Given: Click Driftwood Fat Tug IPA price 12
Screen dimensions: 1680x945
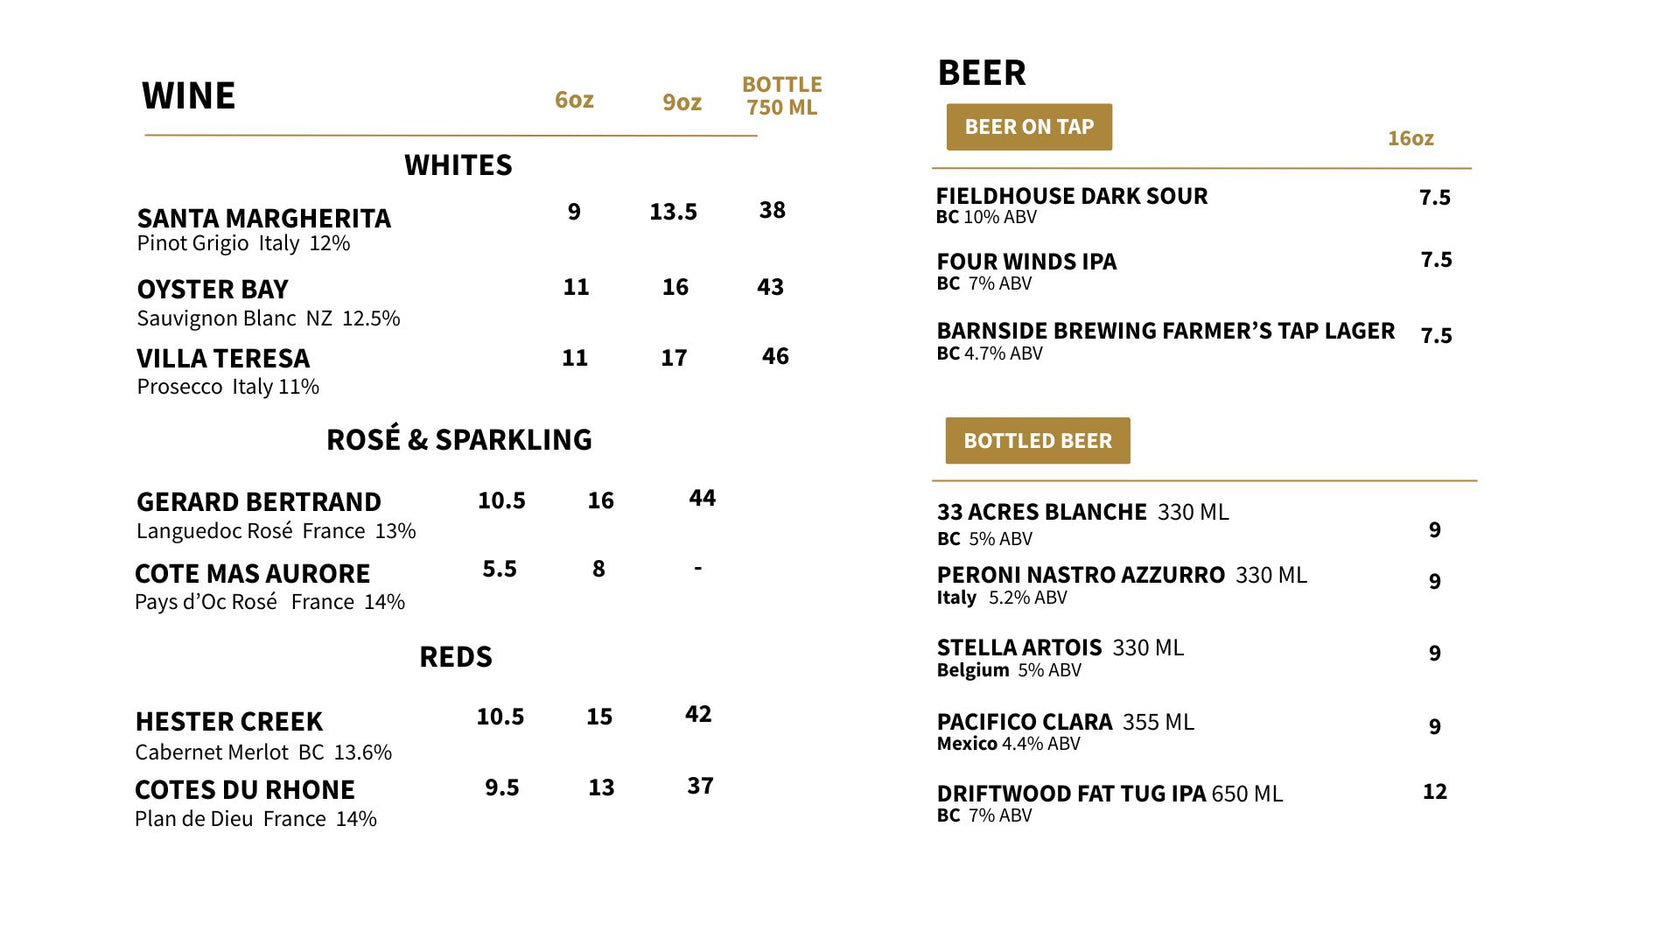Looking at the screenshot, I should pos(1435,792).
